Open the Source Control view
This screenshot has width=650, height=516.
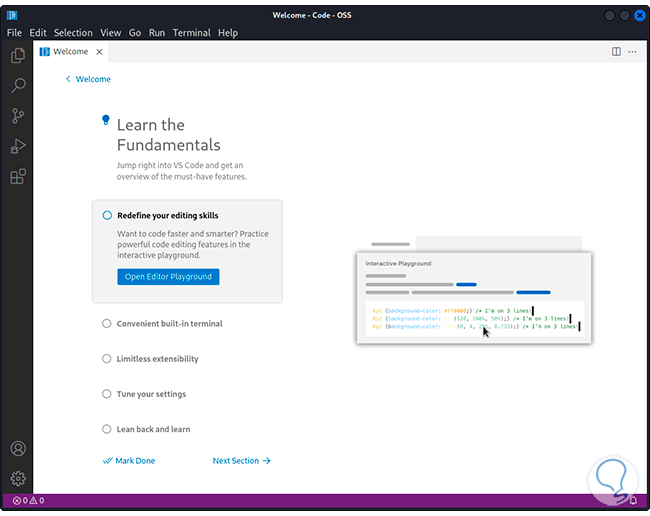[x=18, y=116]
